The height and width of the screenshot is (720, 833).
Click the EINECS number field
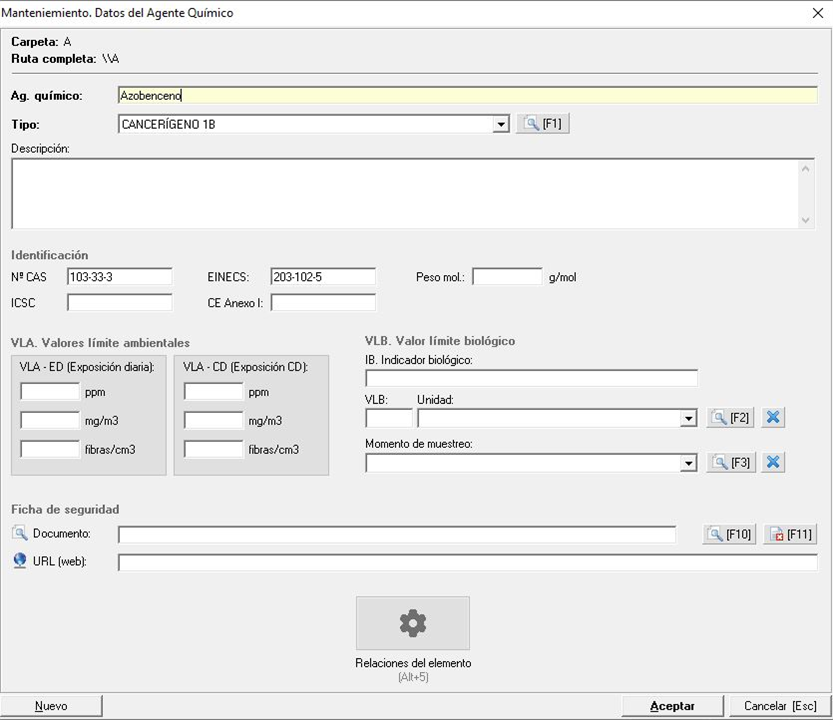[x=322, y=277]
